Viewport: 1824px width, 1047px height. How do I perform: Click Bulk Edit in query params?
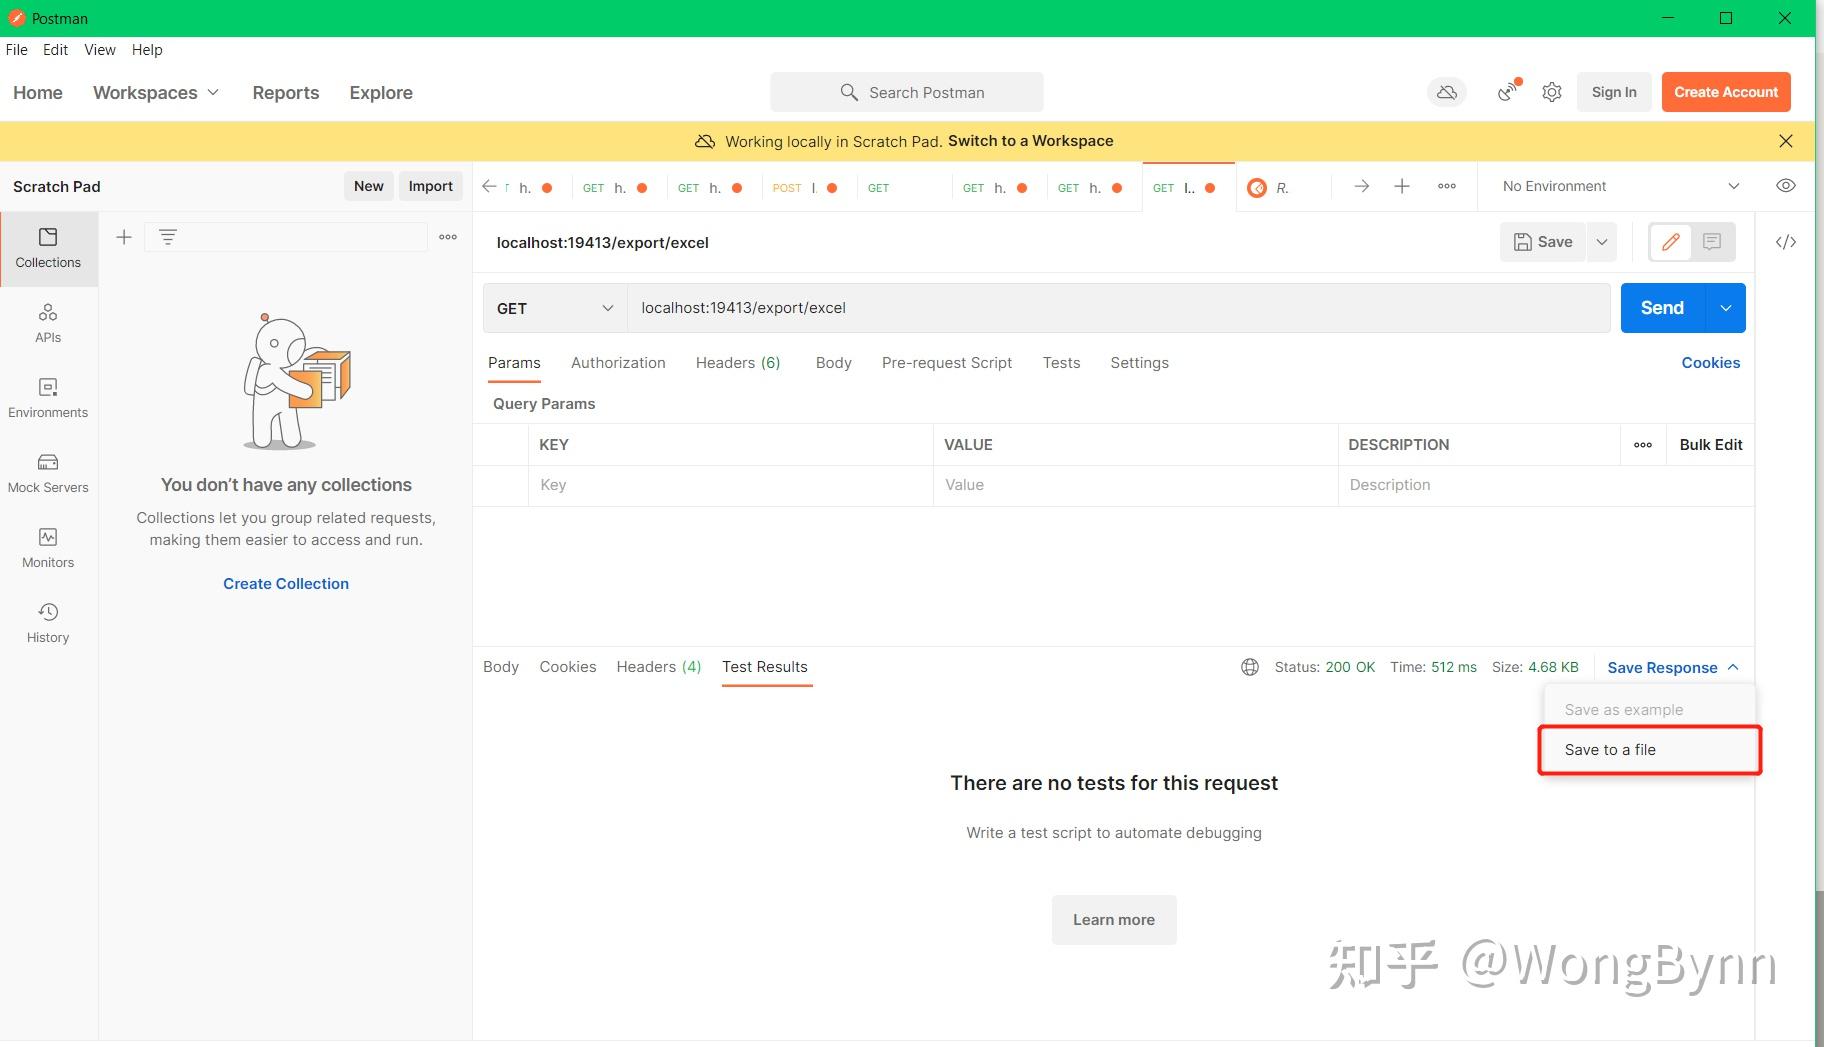1711,445
